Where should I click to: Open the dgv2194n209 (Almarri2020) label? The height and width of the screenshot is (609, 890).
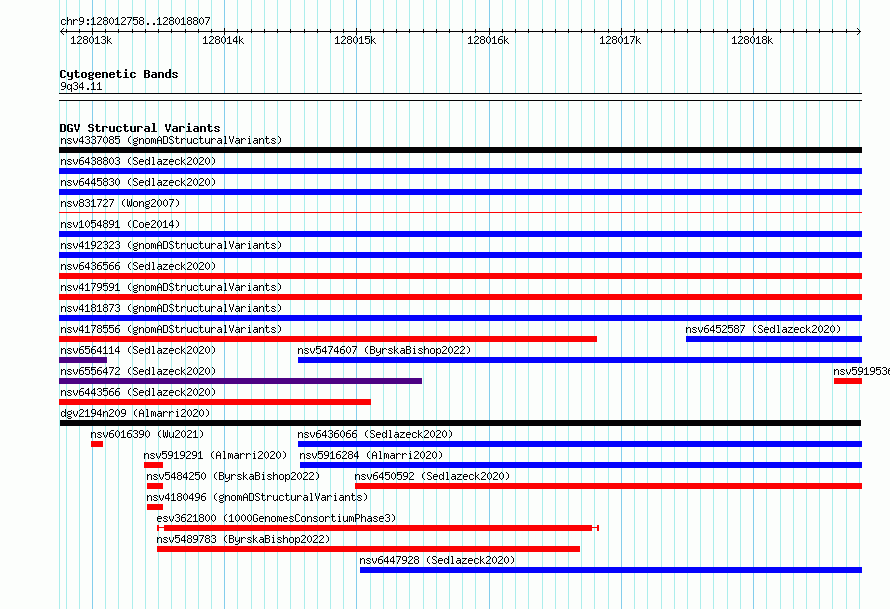click(x=135, y=413)
